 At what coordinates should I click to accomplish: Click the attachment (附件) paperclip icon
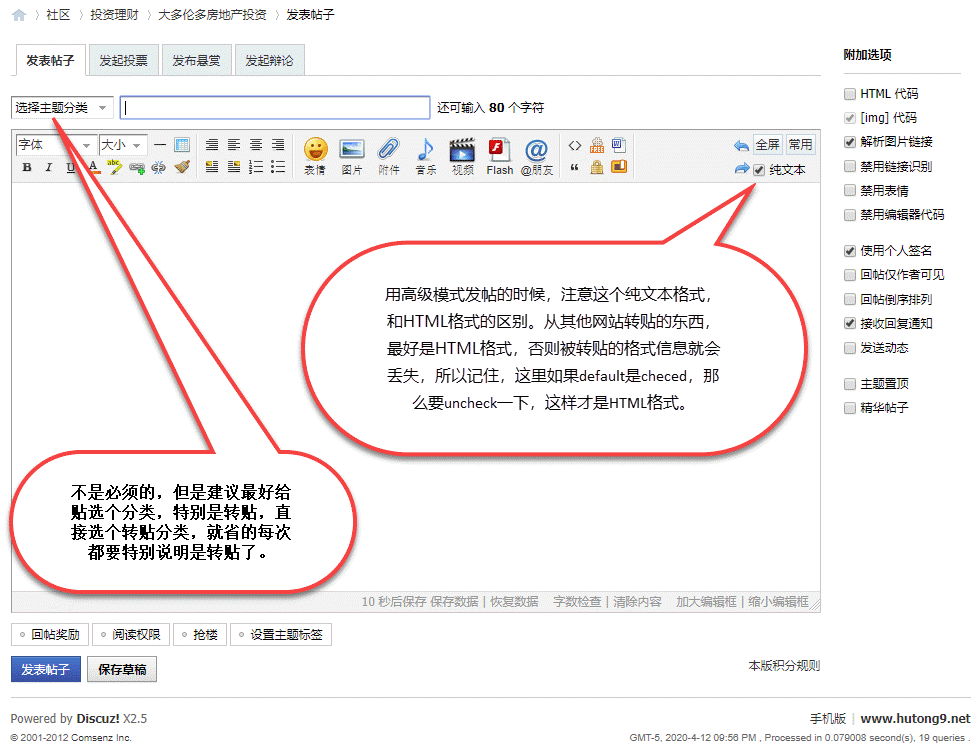388,152
